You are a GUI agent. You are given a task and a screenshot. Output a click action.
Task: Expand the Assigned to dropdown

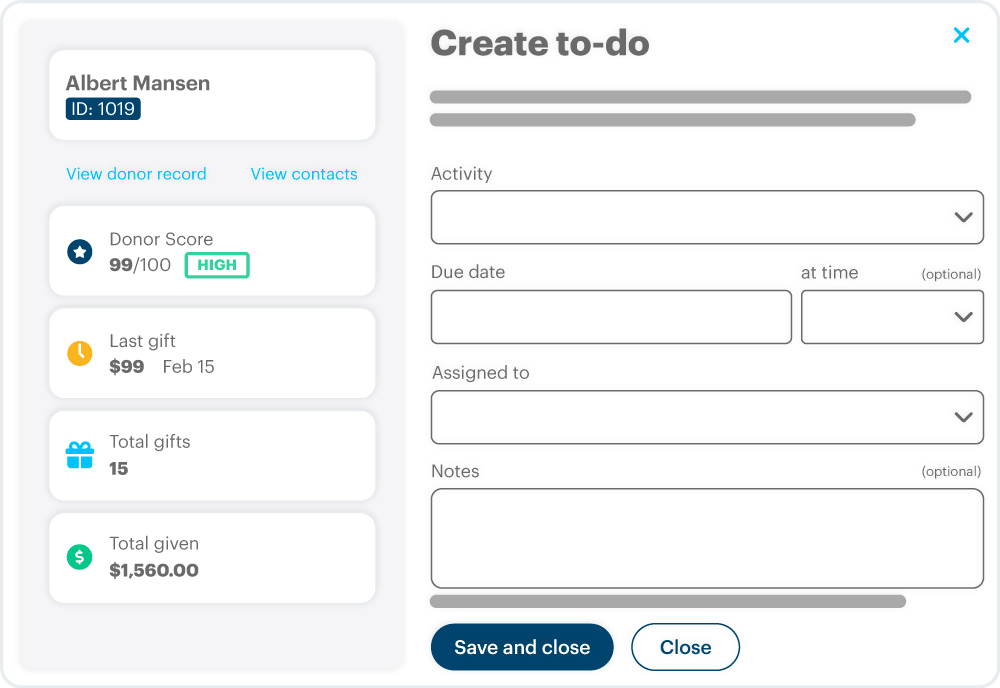[x=707, y=417]
